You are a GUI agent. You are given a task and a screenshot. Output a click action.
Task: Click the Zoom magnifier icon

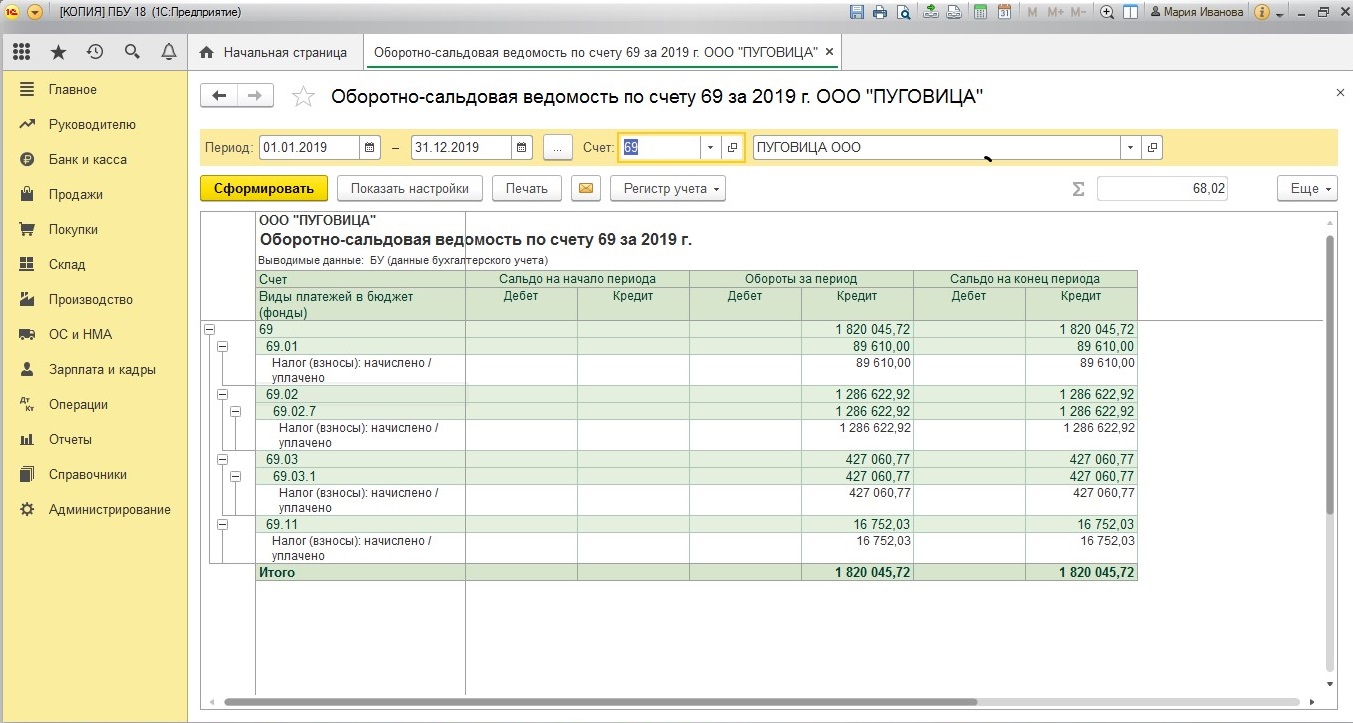pyautogui.click(x=1107, y=13)
